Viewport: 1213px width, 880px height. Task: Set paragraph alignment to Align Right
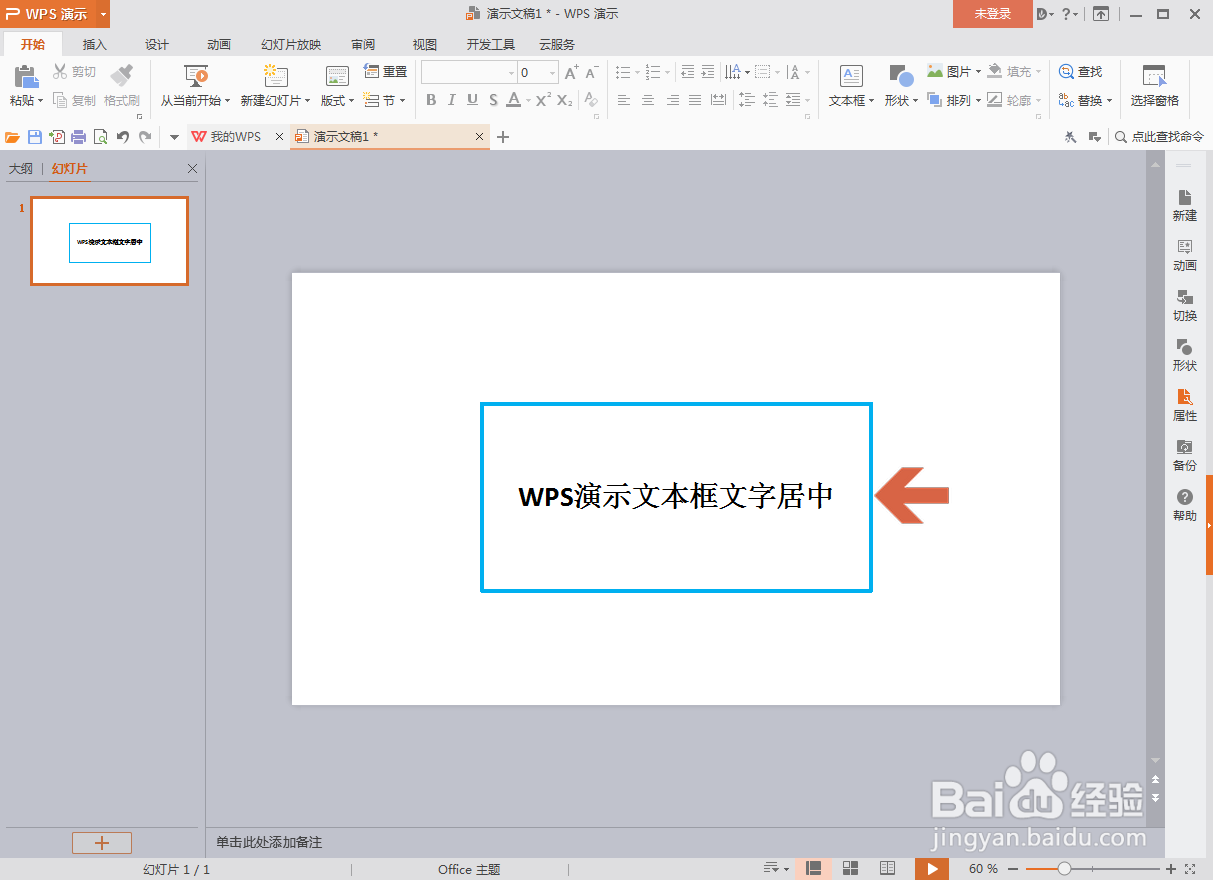(x=672, y=100)
